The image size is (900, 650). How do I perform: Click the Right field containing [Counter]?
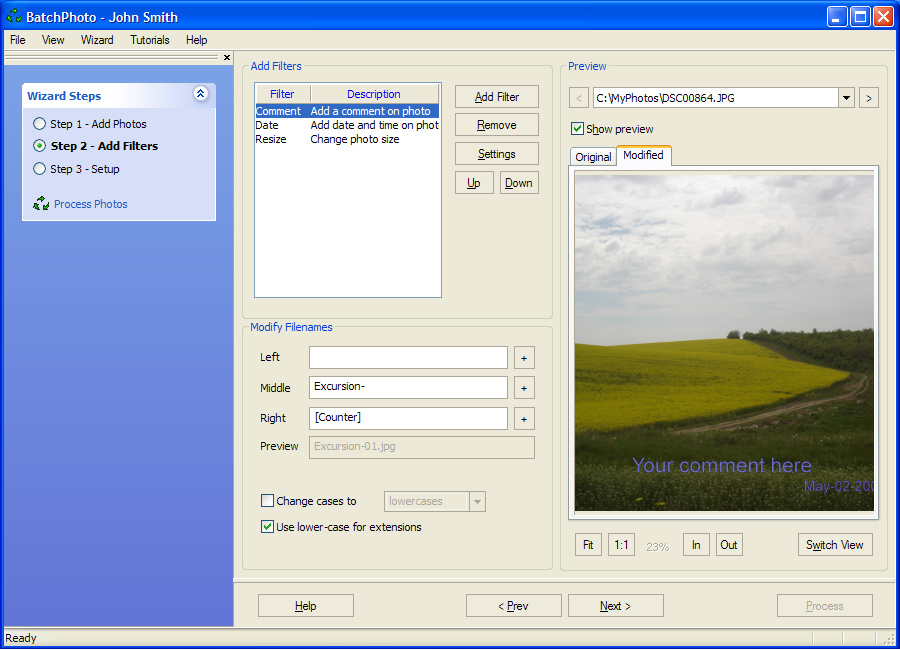pos(408,418)
